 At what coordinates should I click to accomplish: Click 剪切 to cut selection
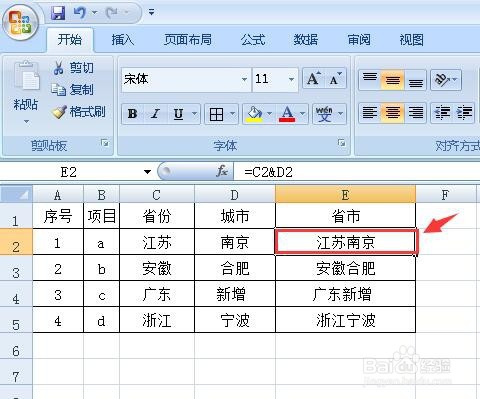[73, 68]
